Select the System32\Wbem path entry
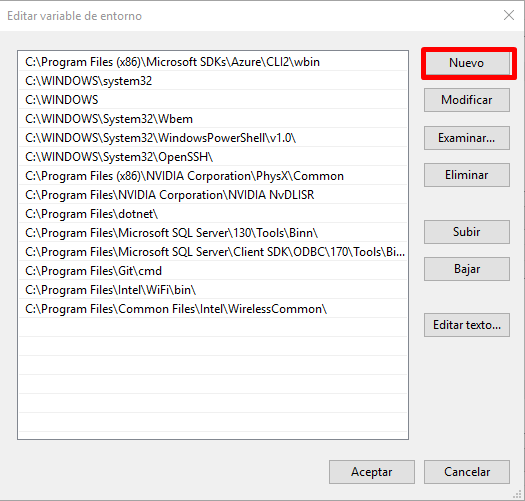 click(213, 119)
